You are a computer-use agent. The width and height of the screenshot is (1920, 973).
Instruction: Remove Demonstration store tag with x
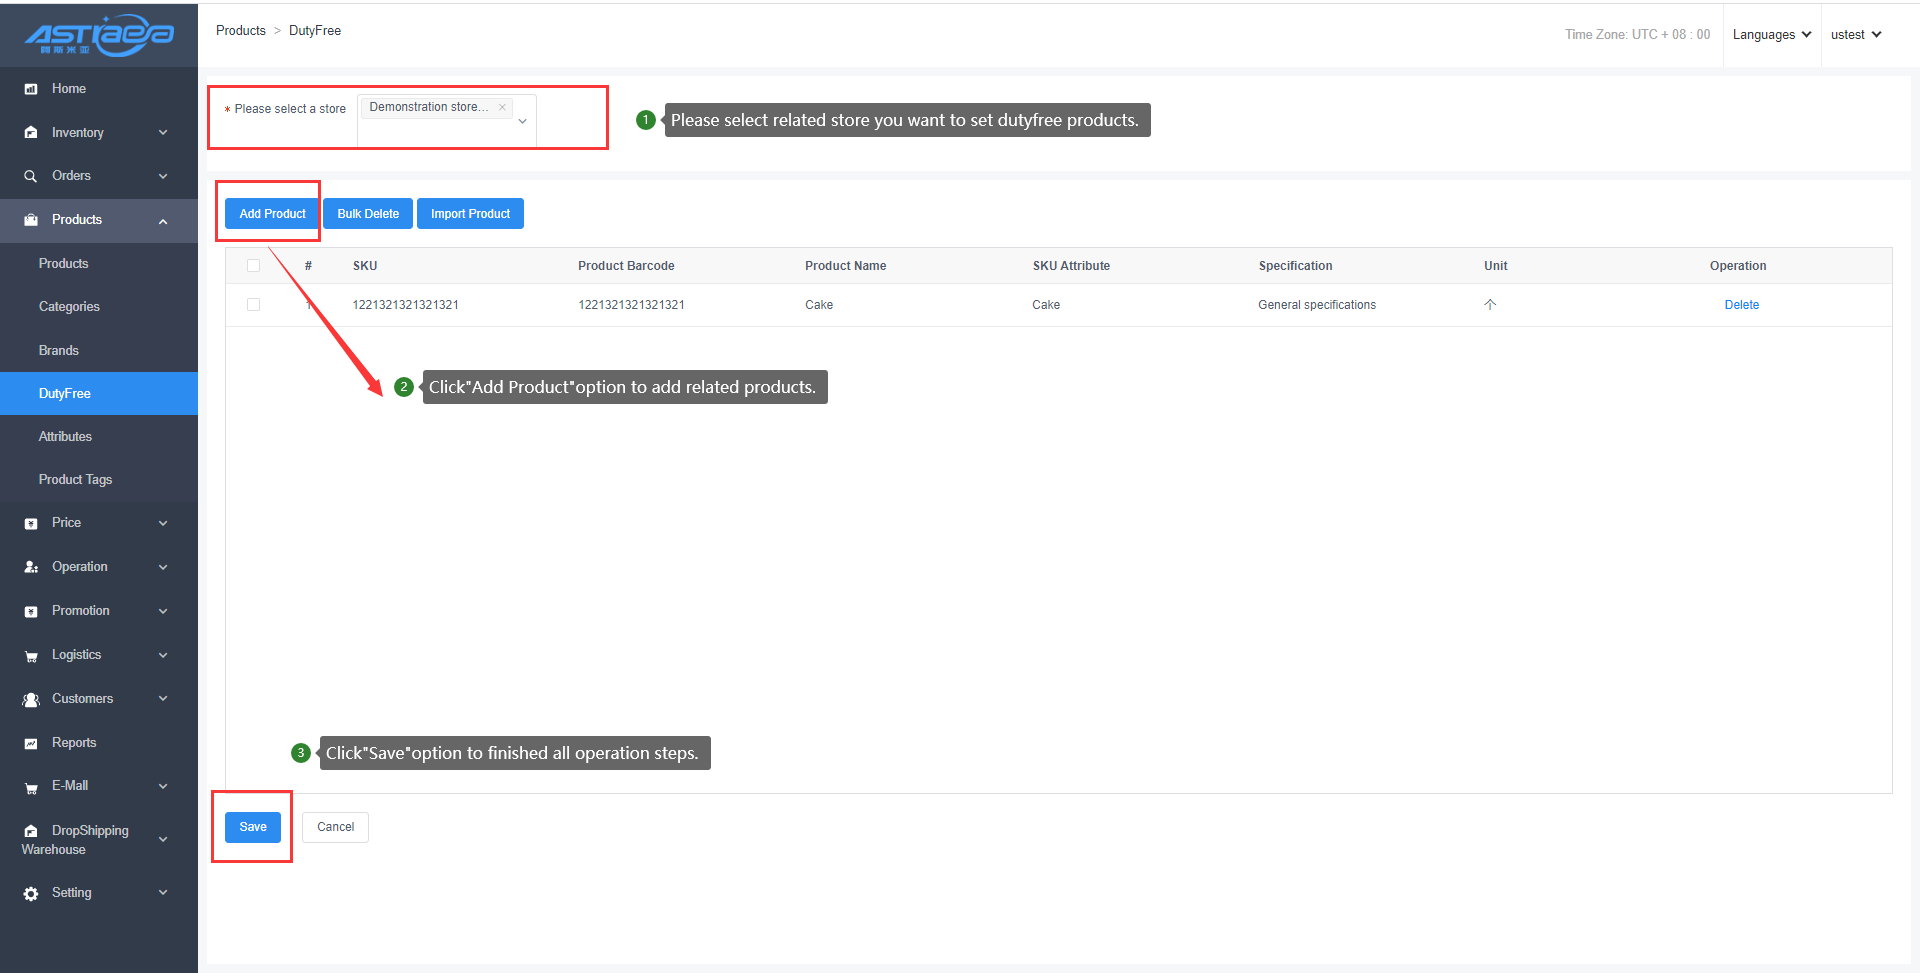[502, 108]
